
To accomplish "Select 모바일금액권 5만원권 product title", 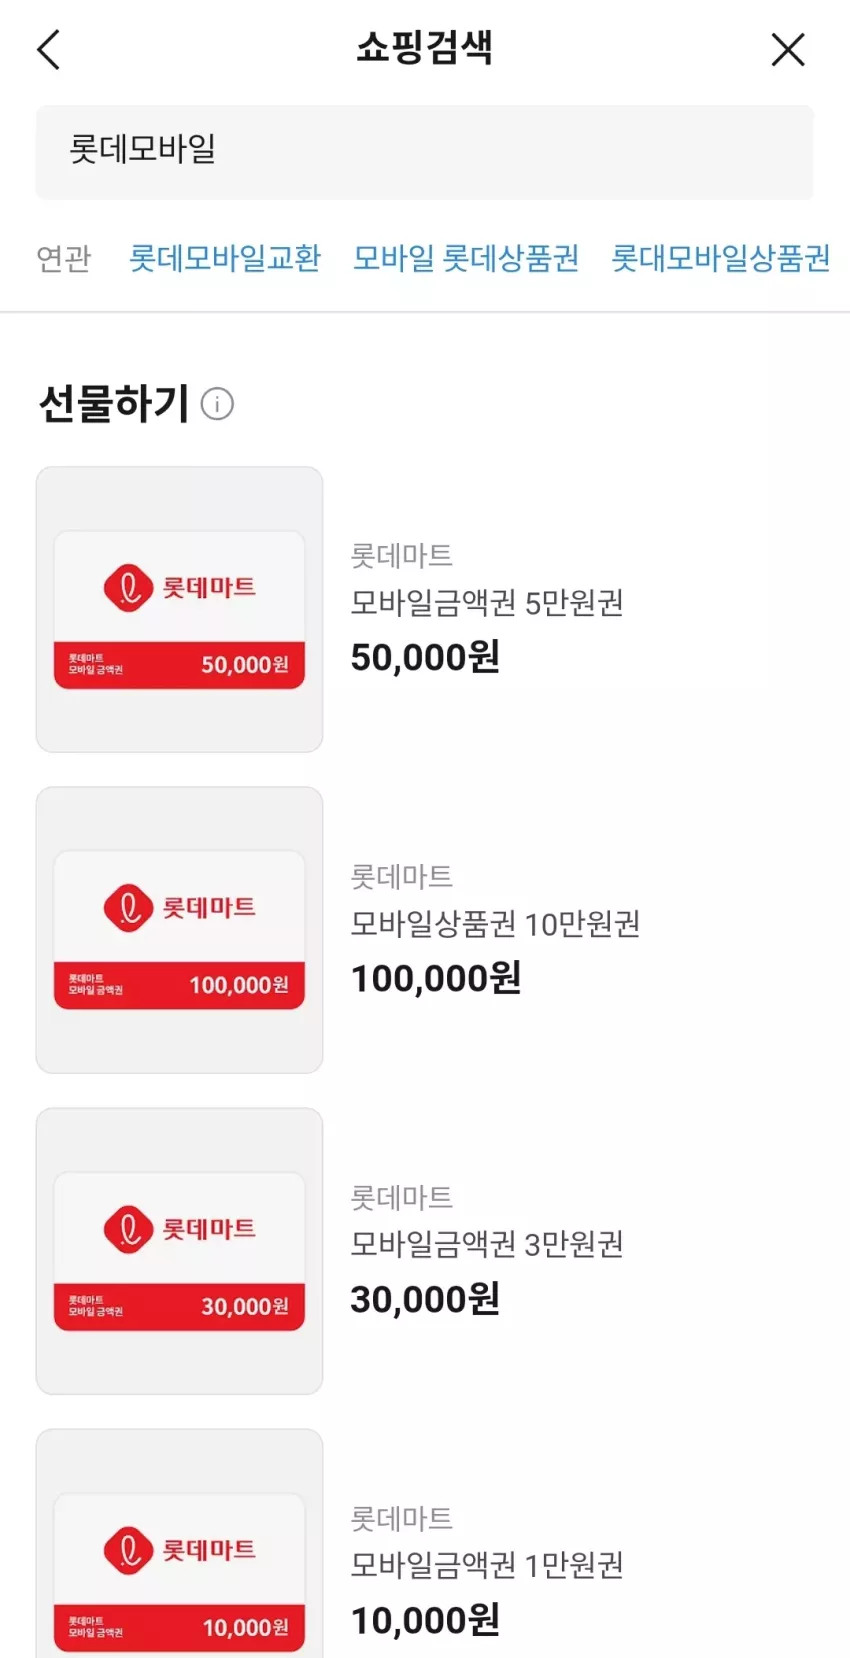I will pos(487,603).
